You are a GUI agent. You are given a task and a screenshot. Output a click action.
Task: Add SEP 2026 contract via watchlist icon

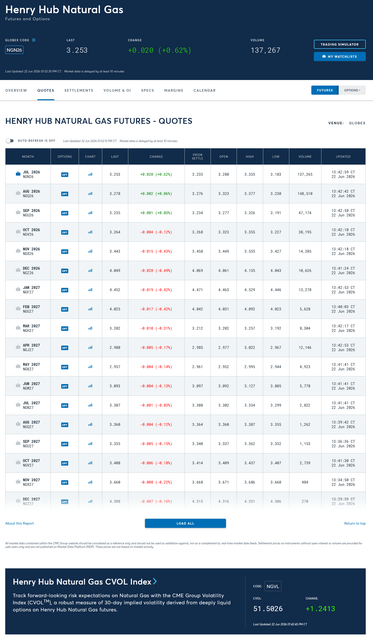coord(18,212)
